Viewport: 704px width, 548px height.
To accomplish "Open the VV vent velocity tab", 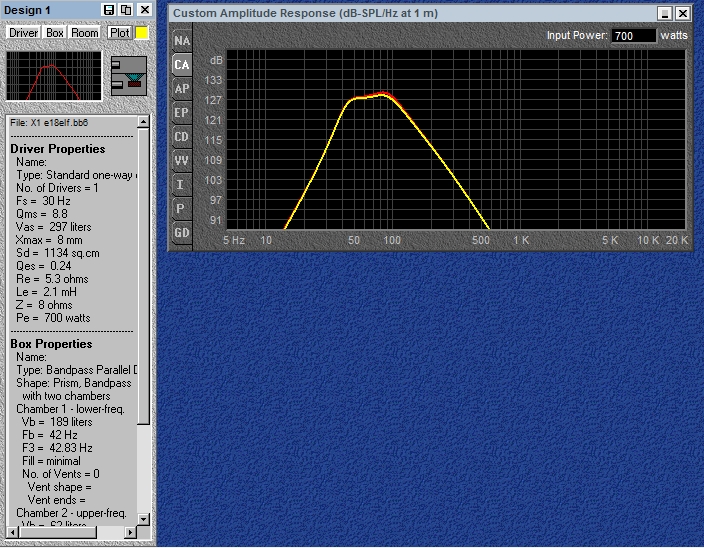I will tap(182, 161).
